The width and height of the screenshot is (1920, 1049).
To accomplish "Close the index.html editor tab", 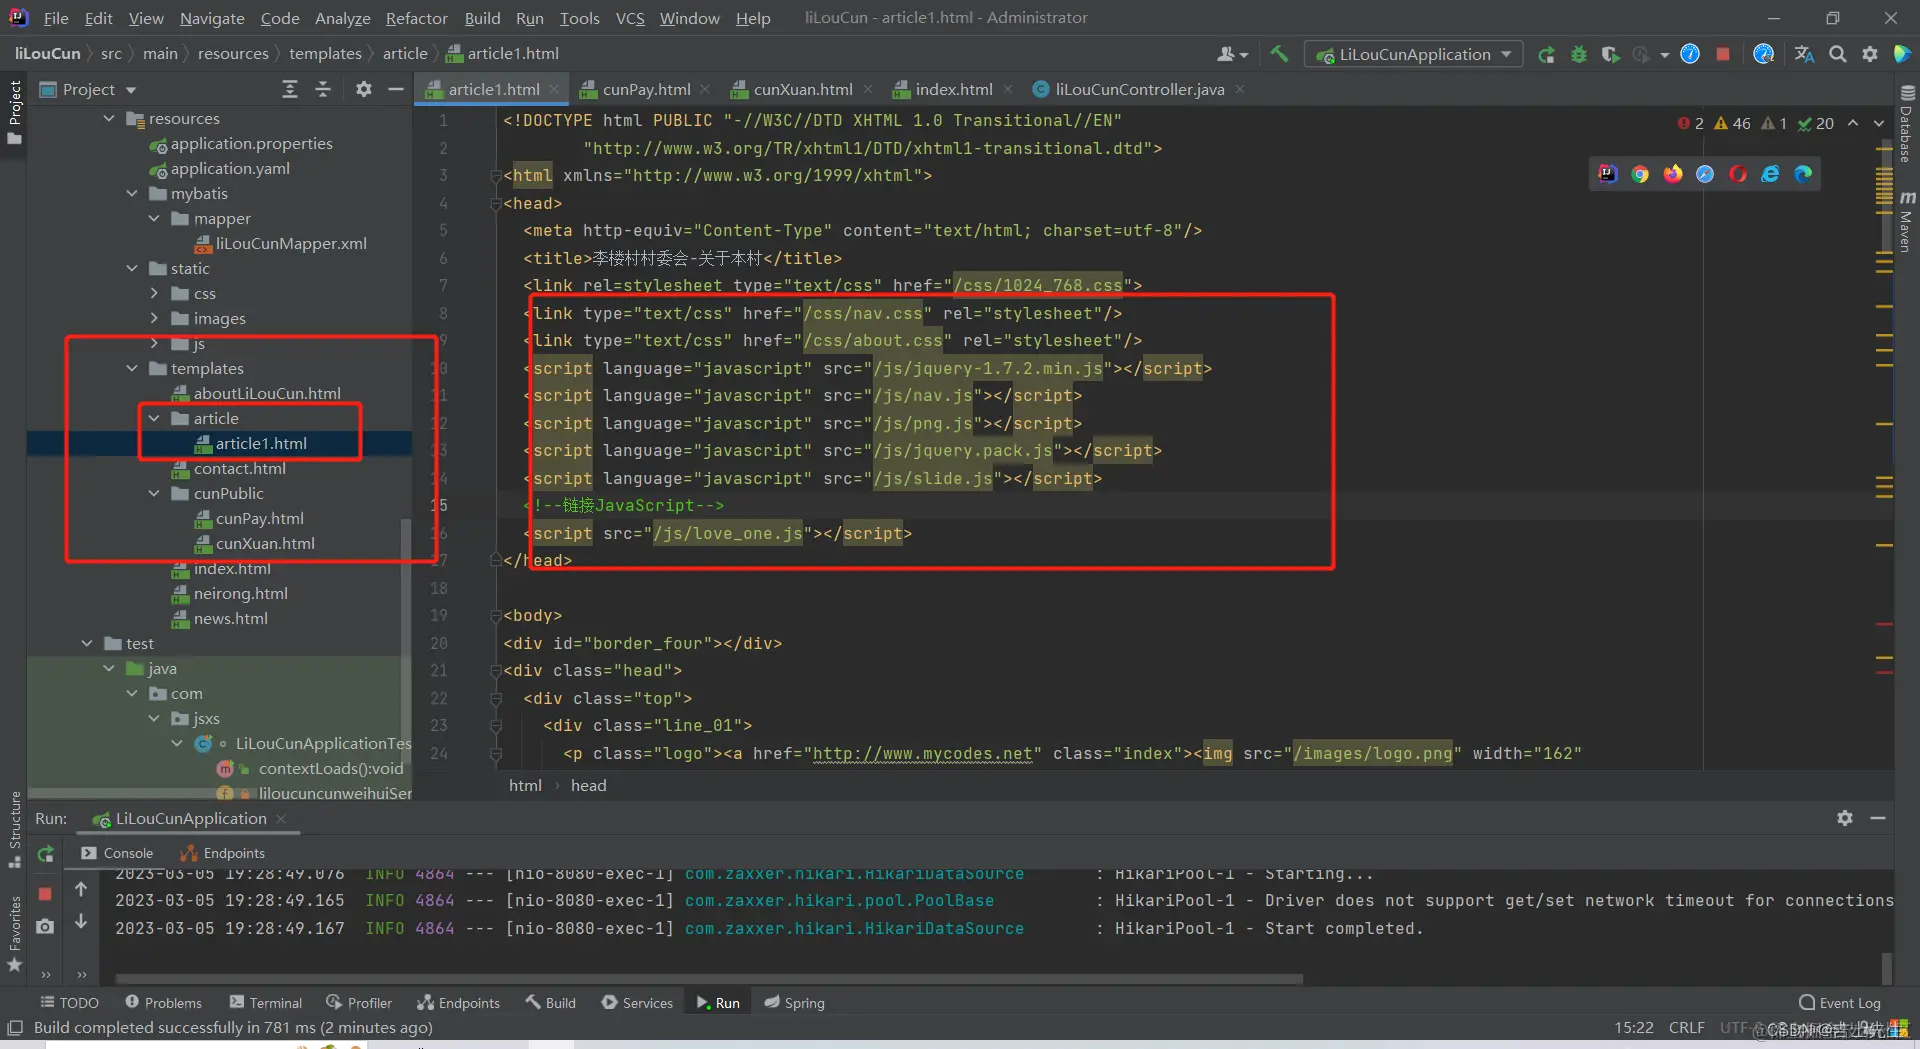I will [1008, 89].
